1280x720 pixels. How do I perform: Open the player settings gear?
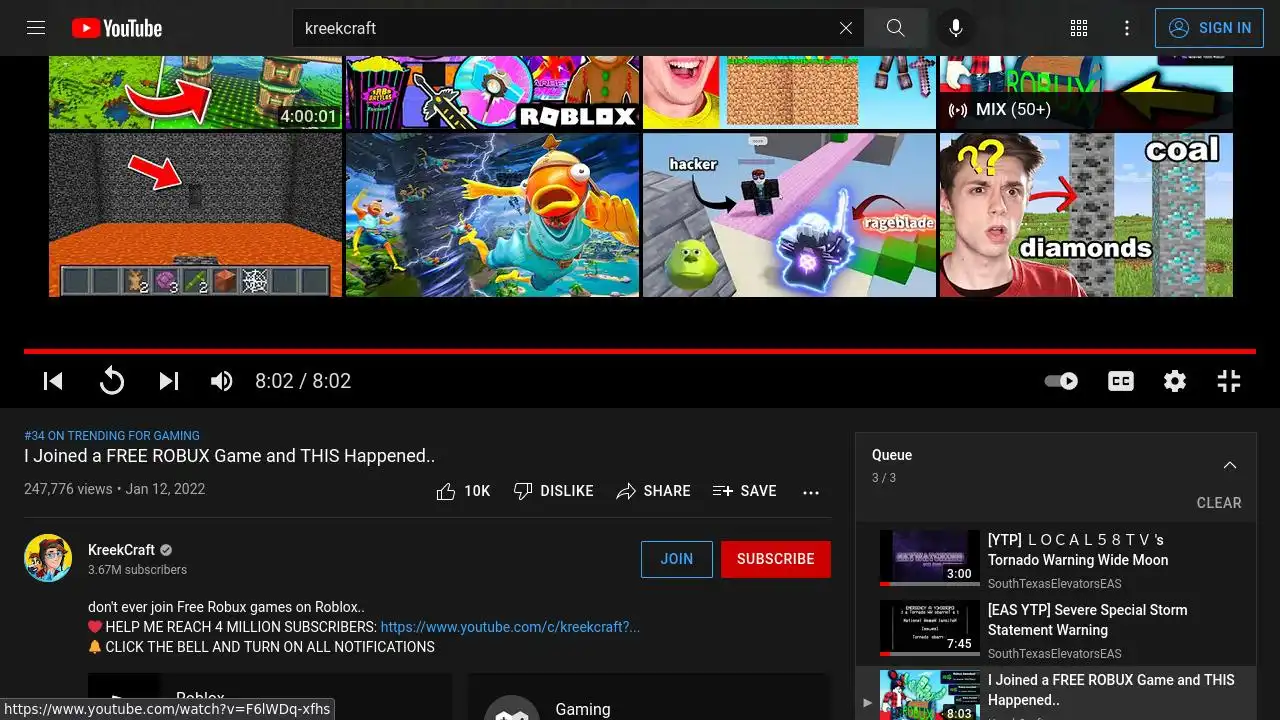pos(1175,381)
